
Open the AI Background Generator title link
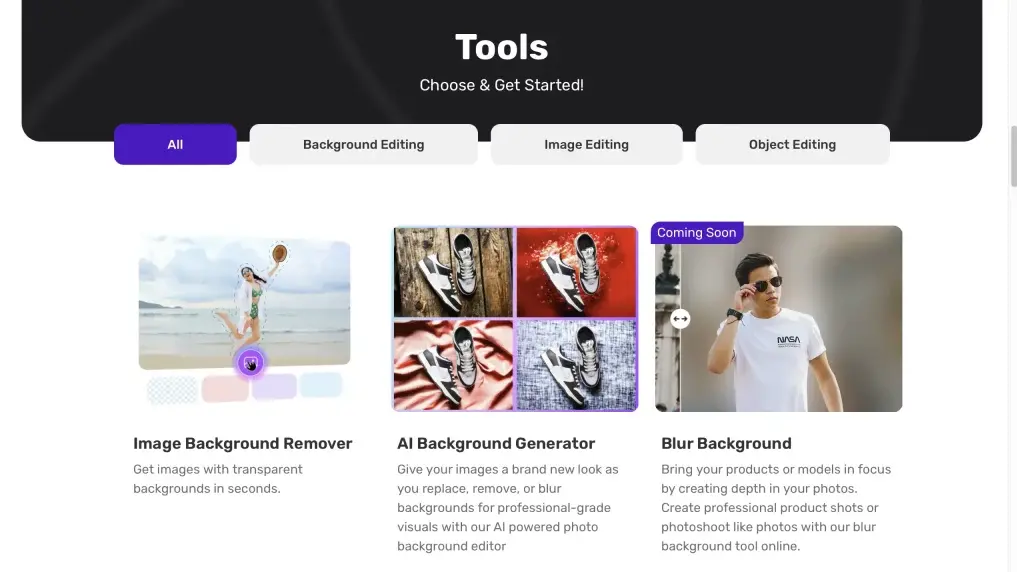496,444
